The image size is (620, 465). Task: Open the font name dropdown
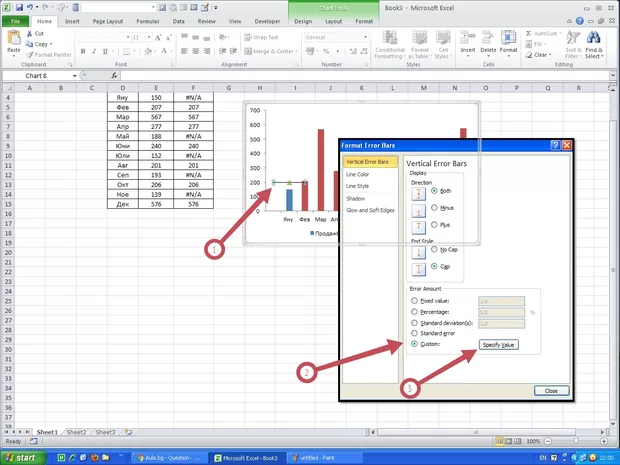(128, 37)
